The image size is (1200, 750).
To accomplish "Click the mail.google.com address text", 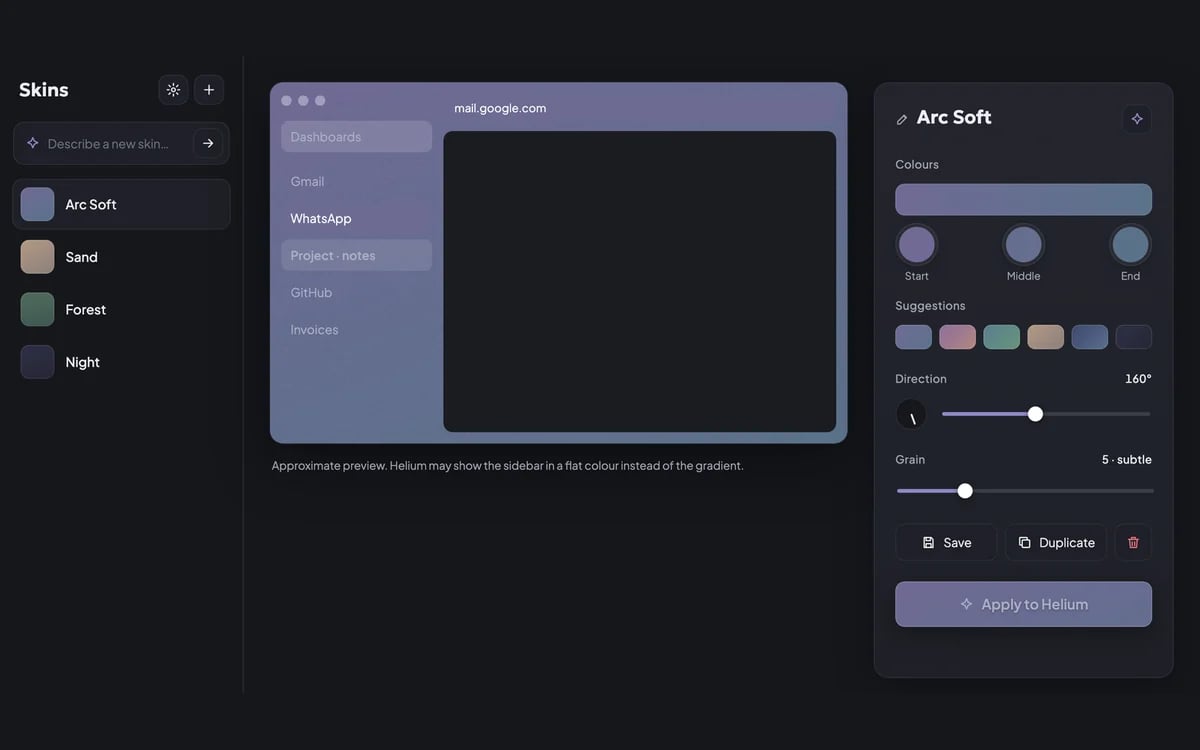I will (x=500, y=108).
